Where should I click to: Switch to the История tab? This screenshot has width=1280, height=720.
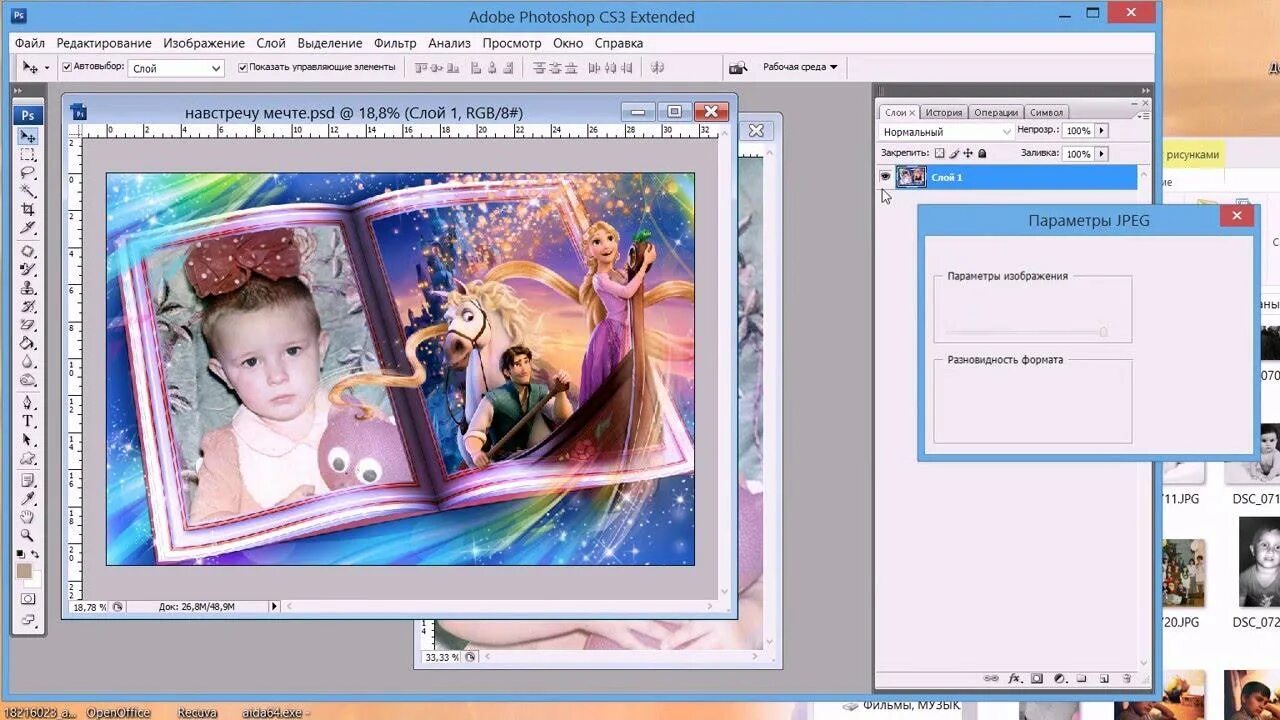click(943, 112)
